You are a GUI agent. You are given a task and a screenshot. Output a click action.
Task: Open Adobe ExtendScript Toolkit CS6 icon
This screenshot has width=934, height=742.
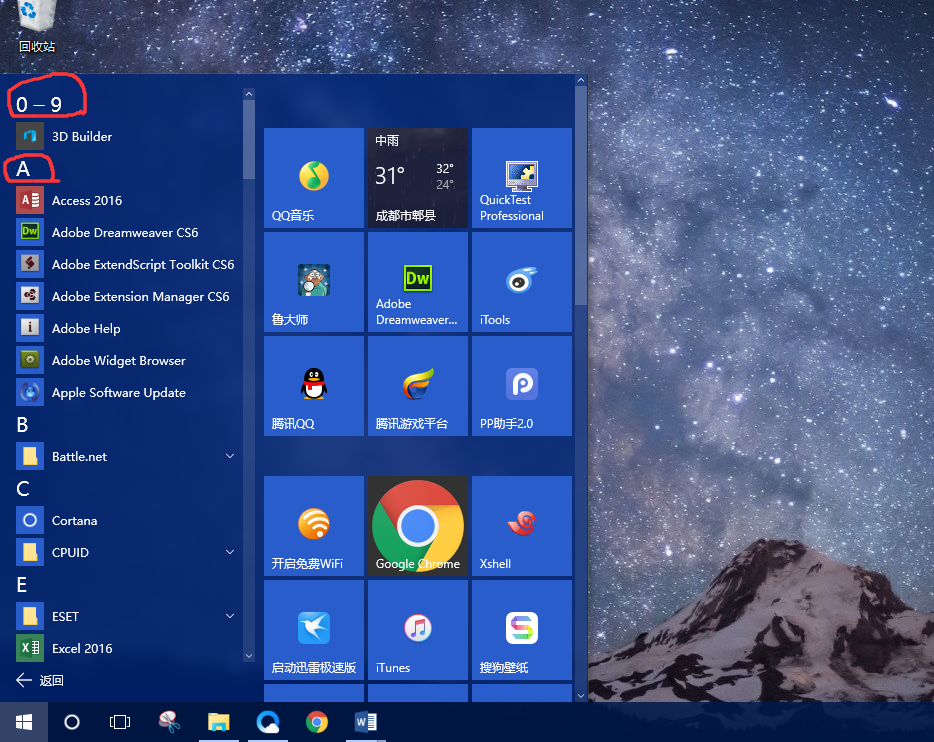click(30, 264)
